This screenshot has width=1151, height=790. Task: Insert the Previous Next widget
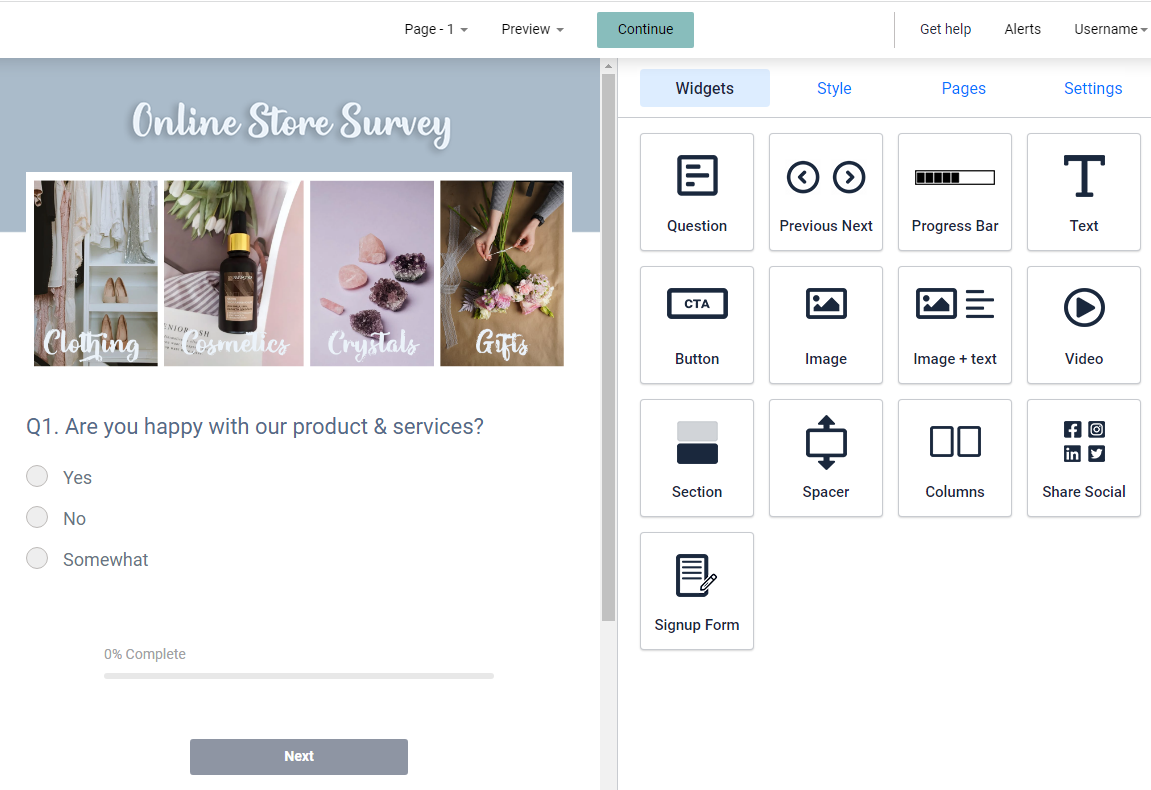coord(826,192)
